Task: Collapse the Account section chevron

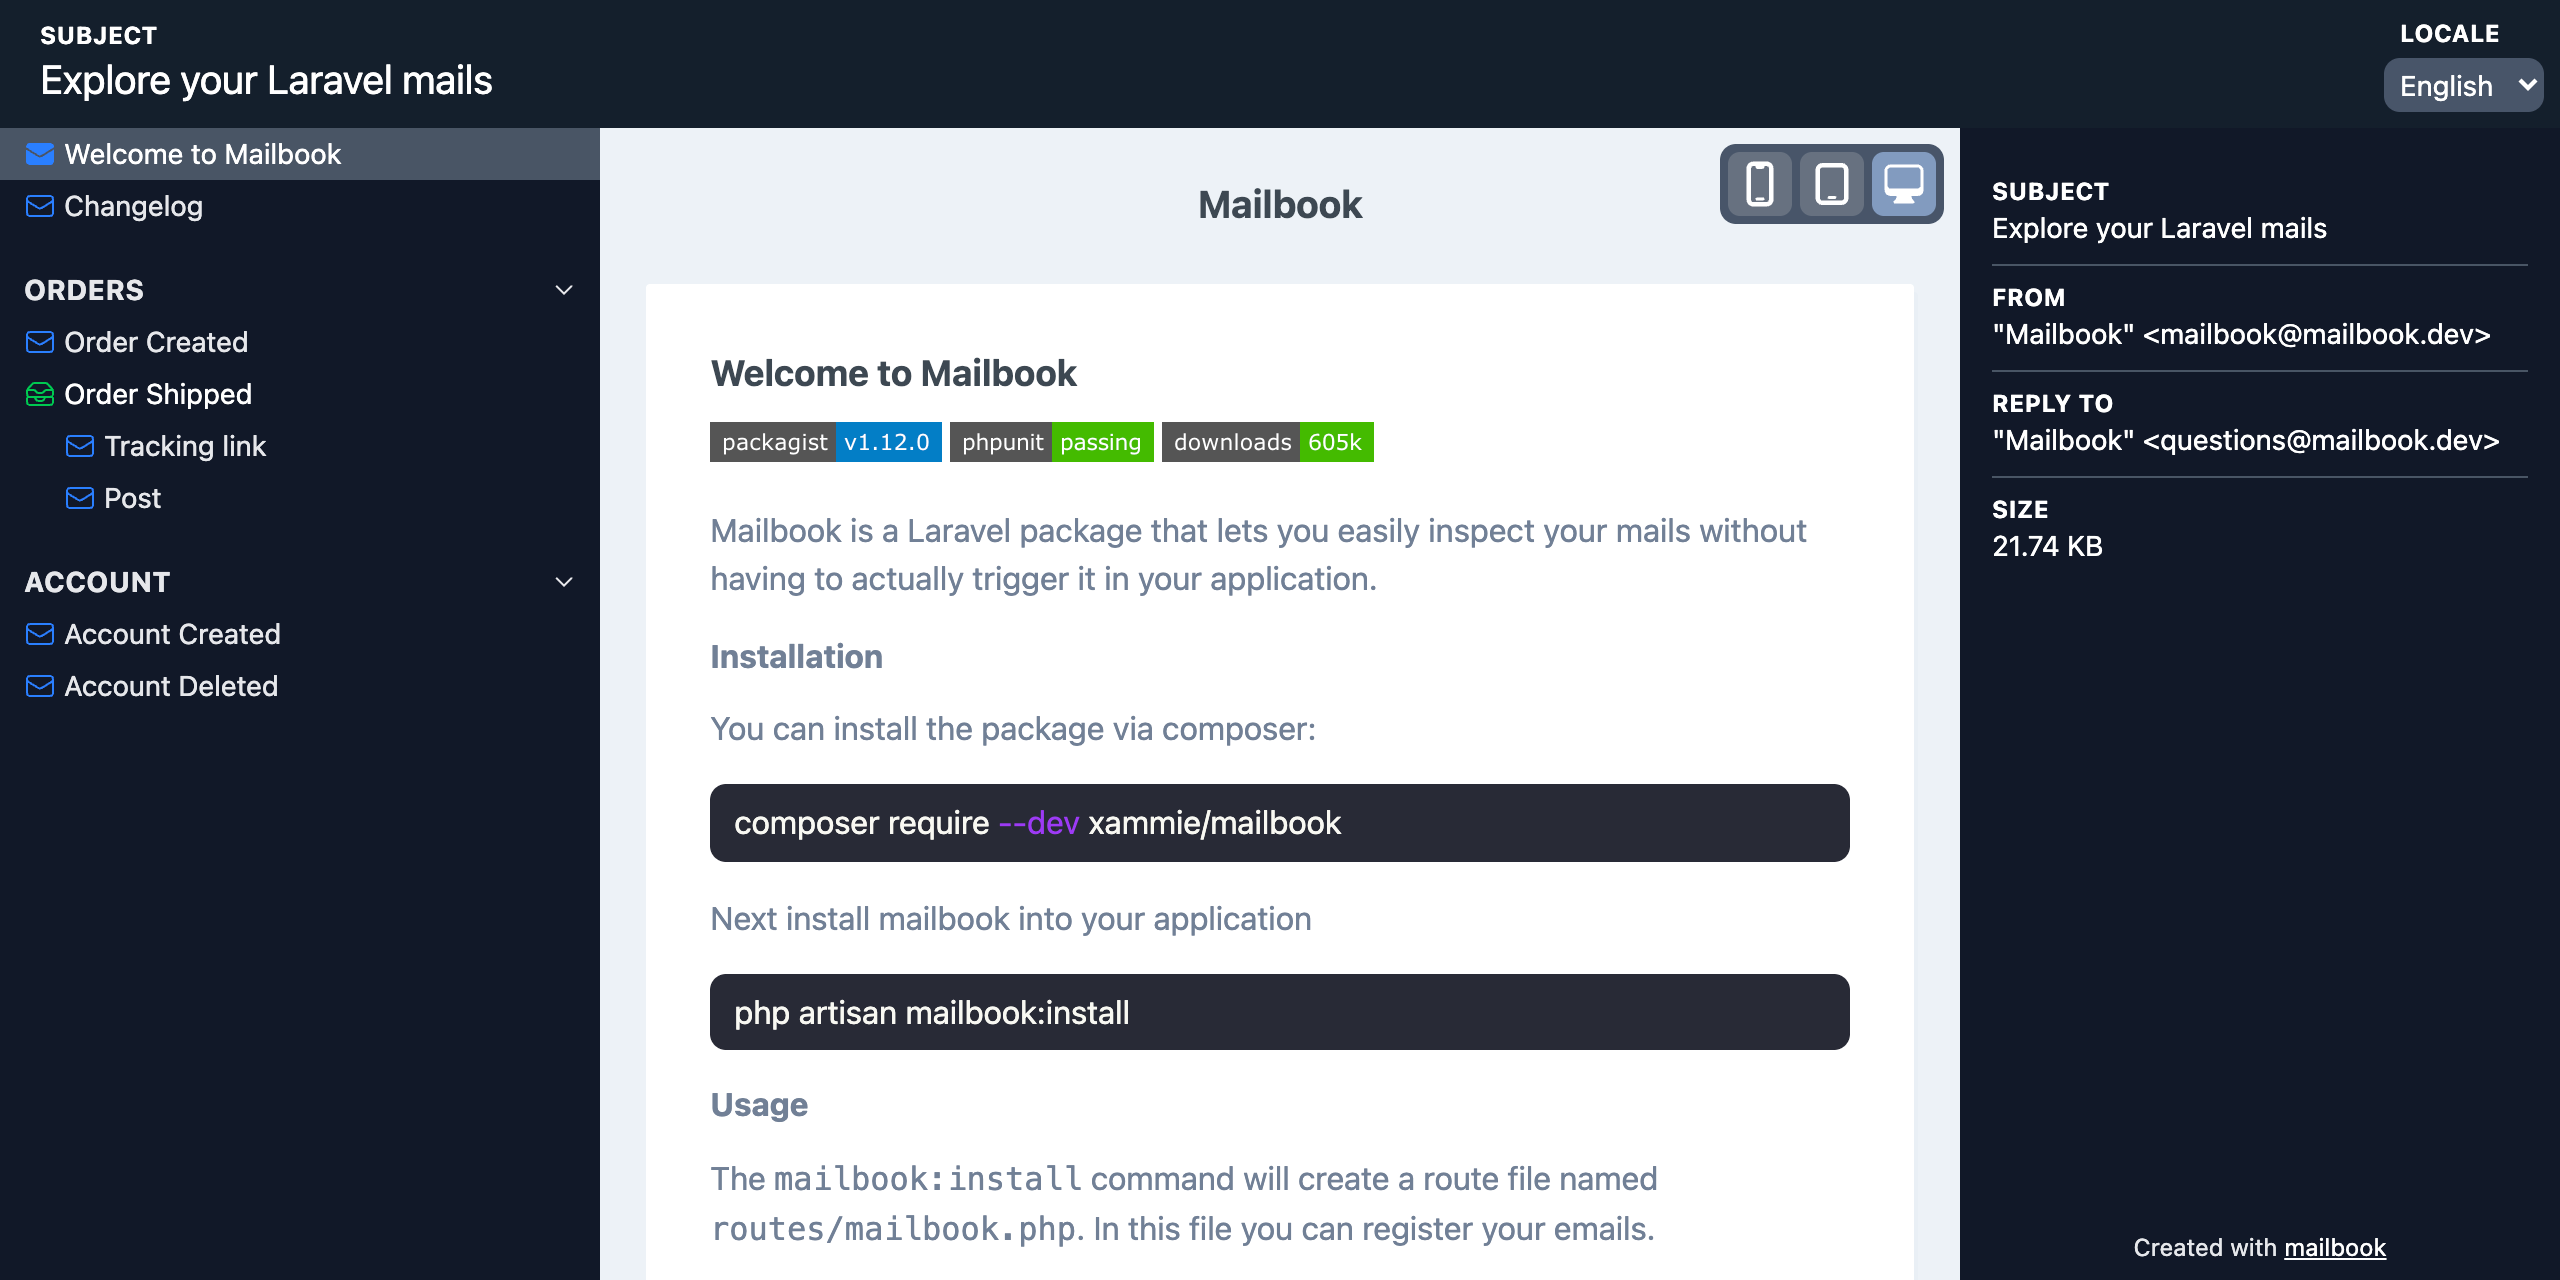Action: (x=564, y=582)
